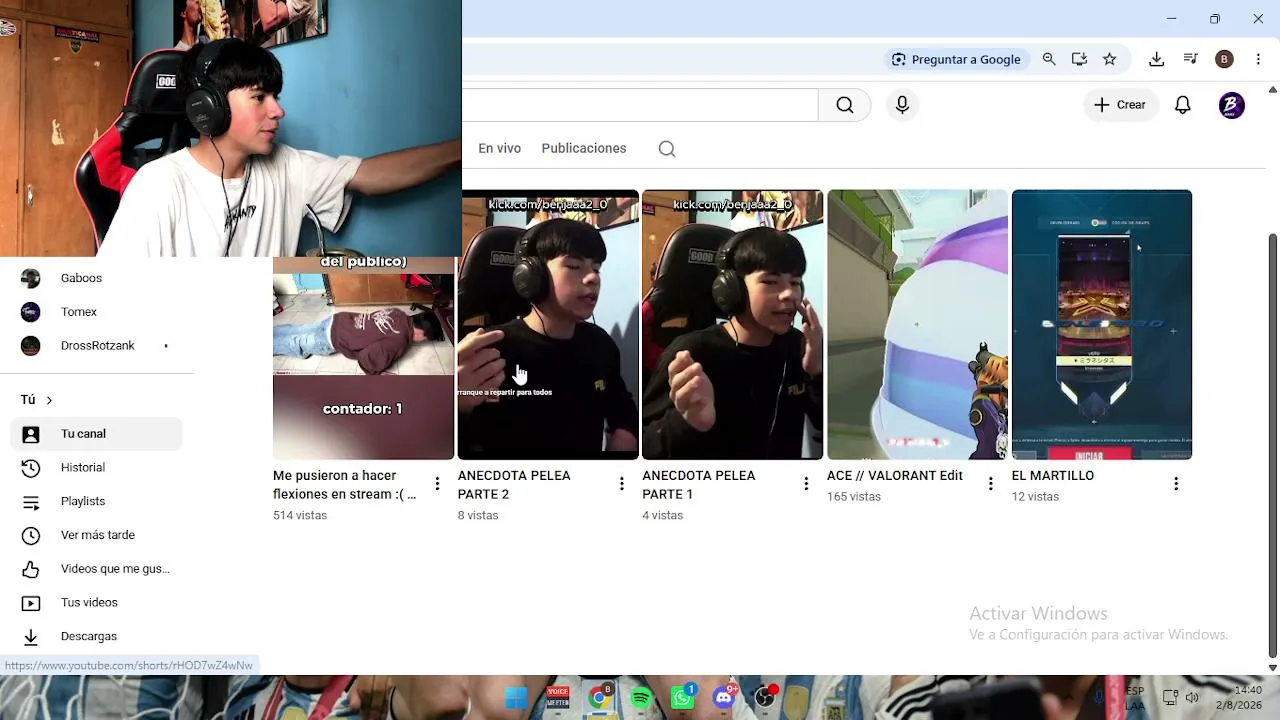Viewport: 1280px width, 720px height.
Task: Open the Windows Start button
Action: (516, 697)
